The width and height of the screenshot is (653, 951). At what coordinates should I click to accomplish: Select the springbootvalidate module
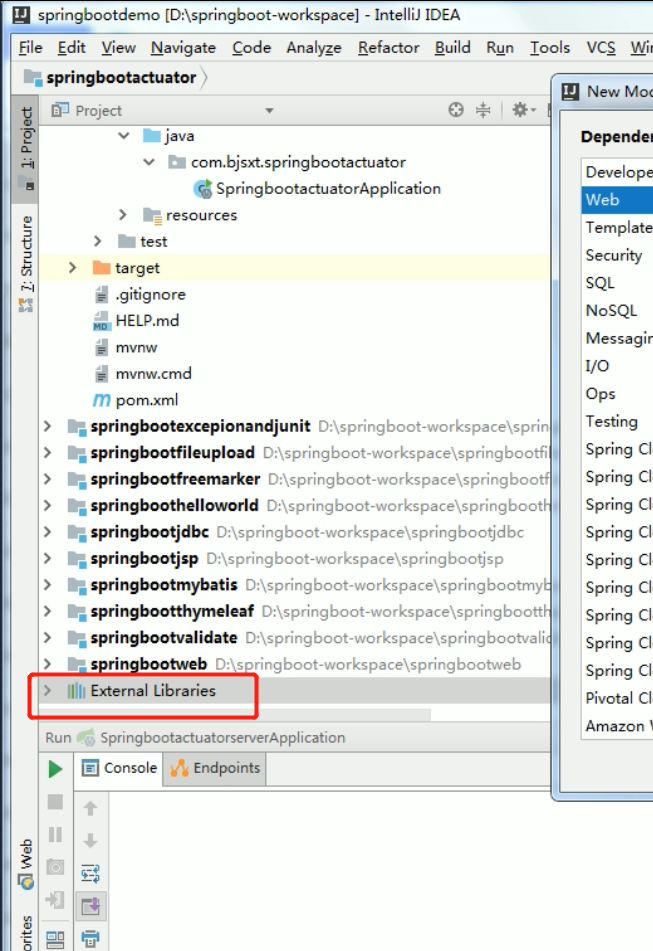coord(164,637)
